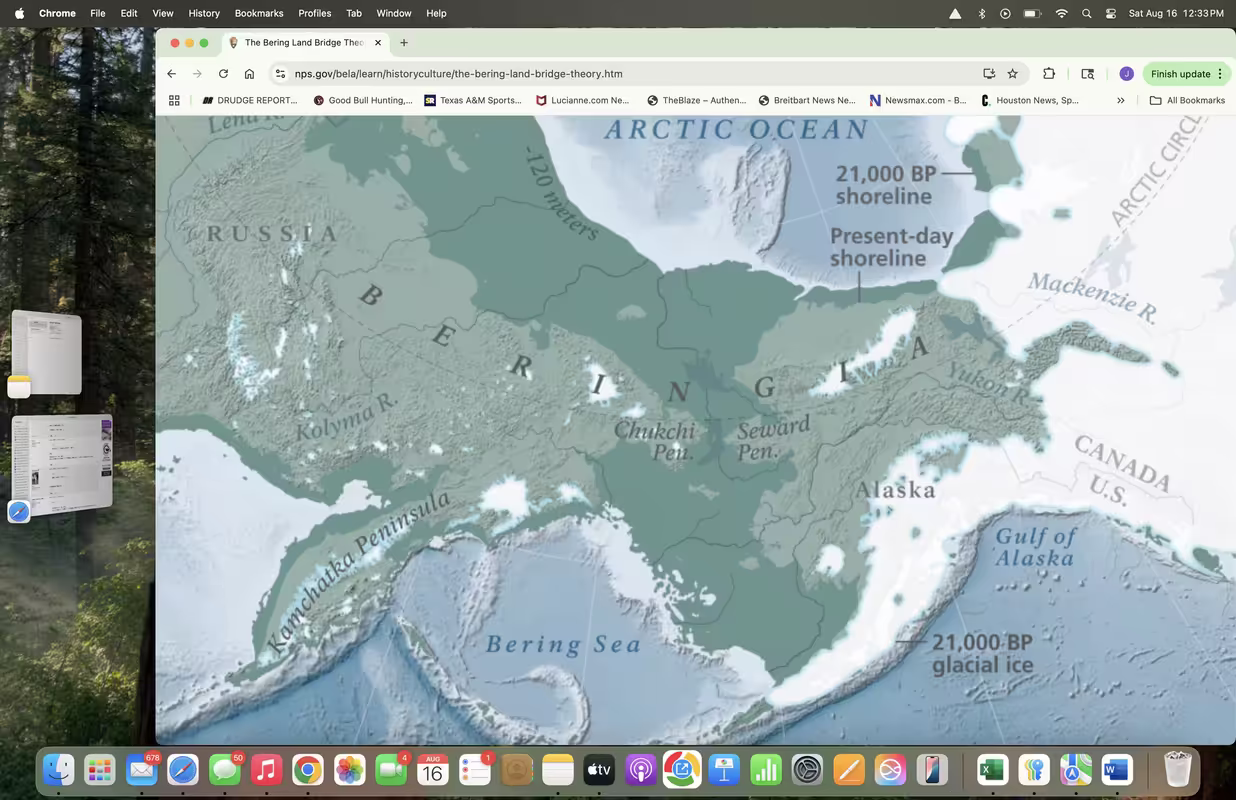Click the nps.gov address bar URL
This screenshot has height=800, width=1236.
point(459,74)
